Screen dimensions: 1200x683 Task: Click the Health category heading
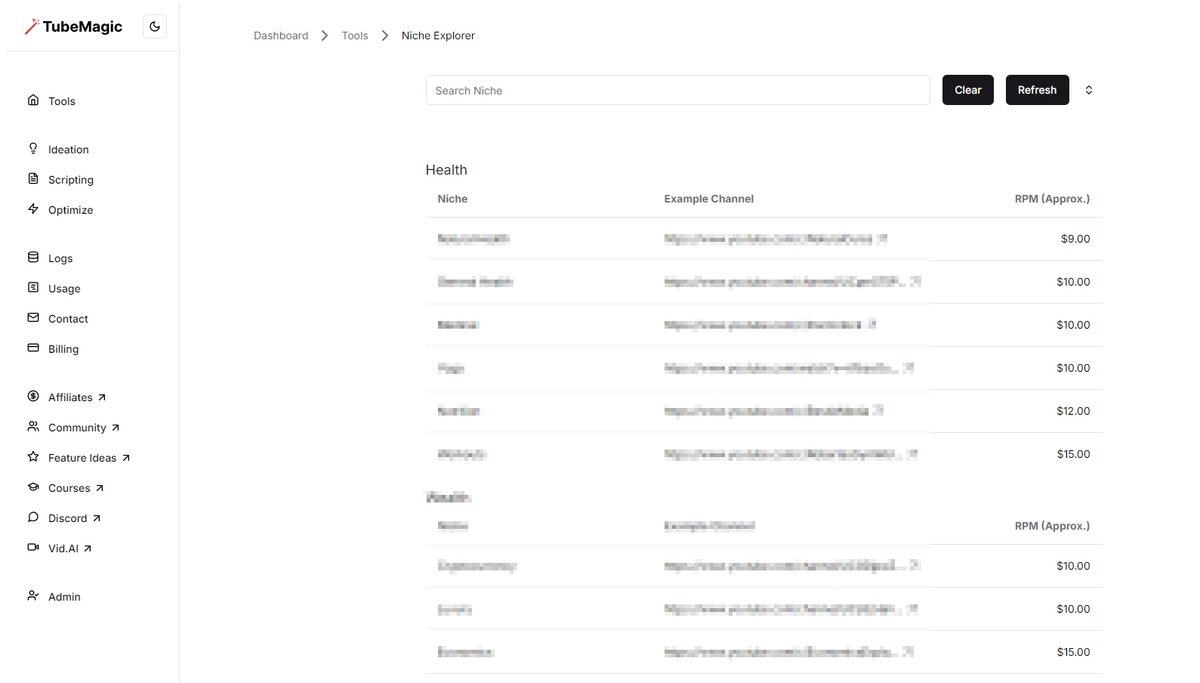point(447,170)
